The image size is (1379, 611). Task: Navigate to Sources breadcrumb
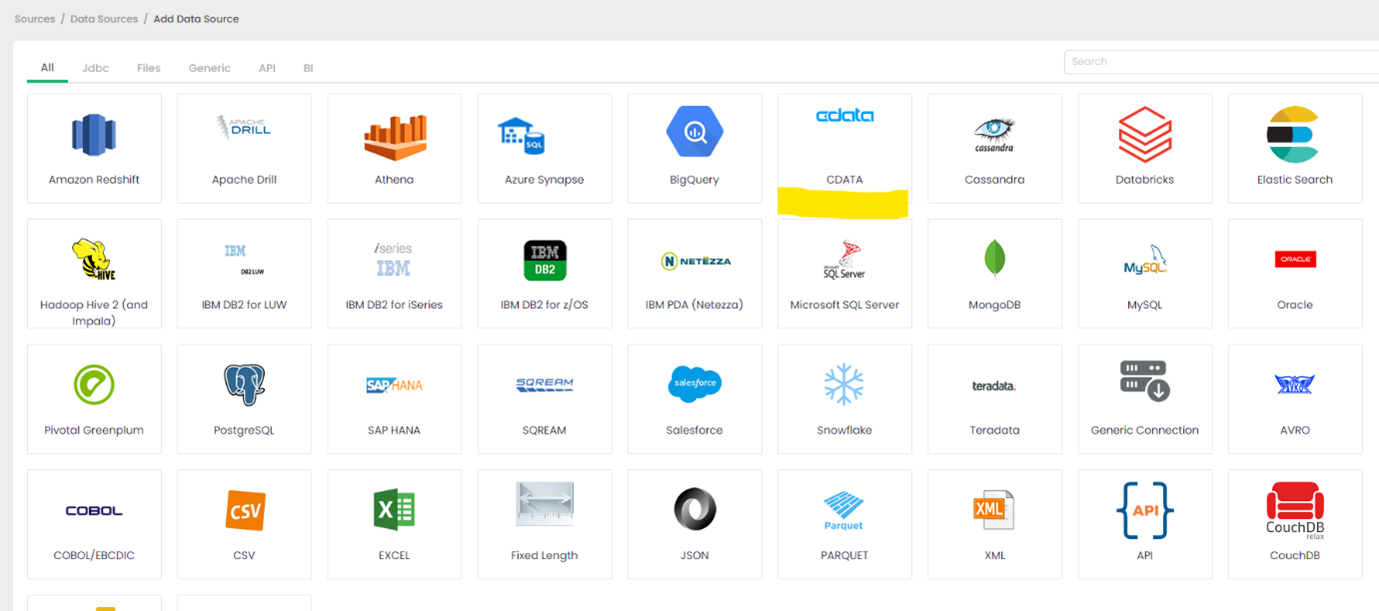[35, 19]
